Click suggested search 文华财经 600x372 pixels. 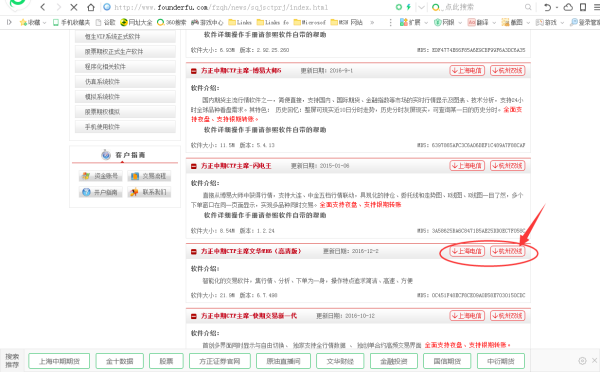tap(340, 361)
